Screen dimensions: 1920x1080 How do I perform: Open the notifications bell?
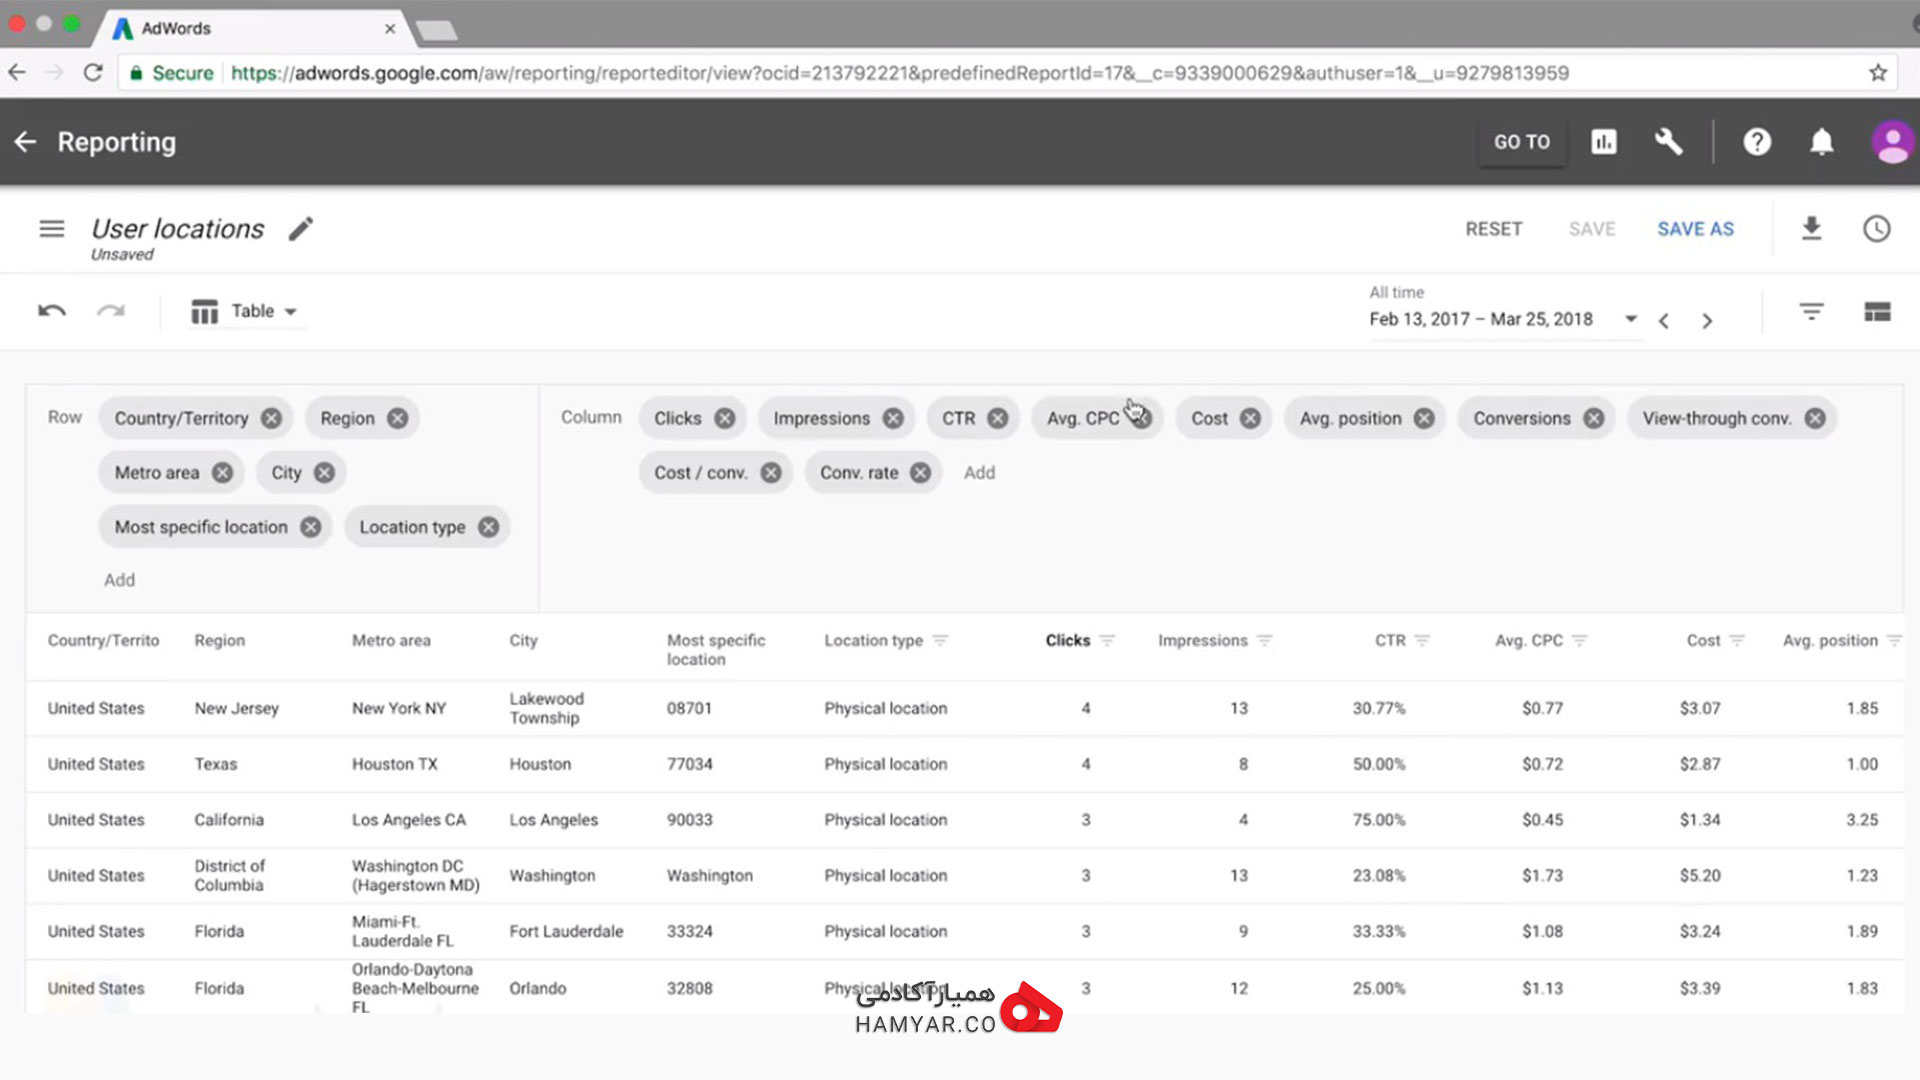[1822, 142]
